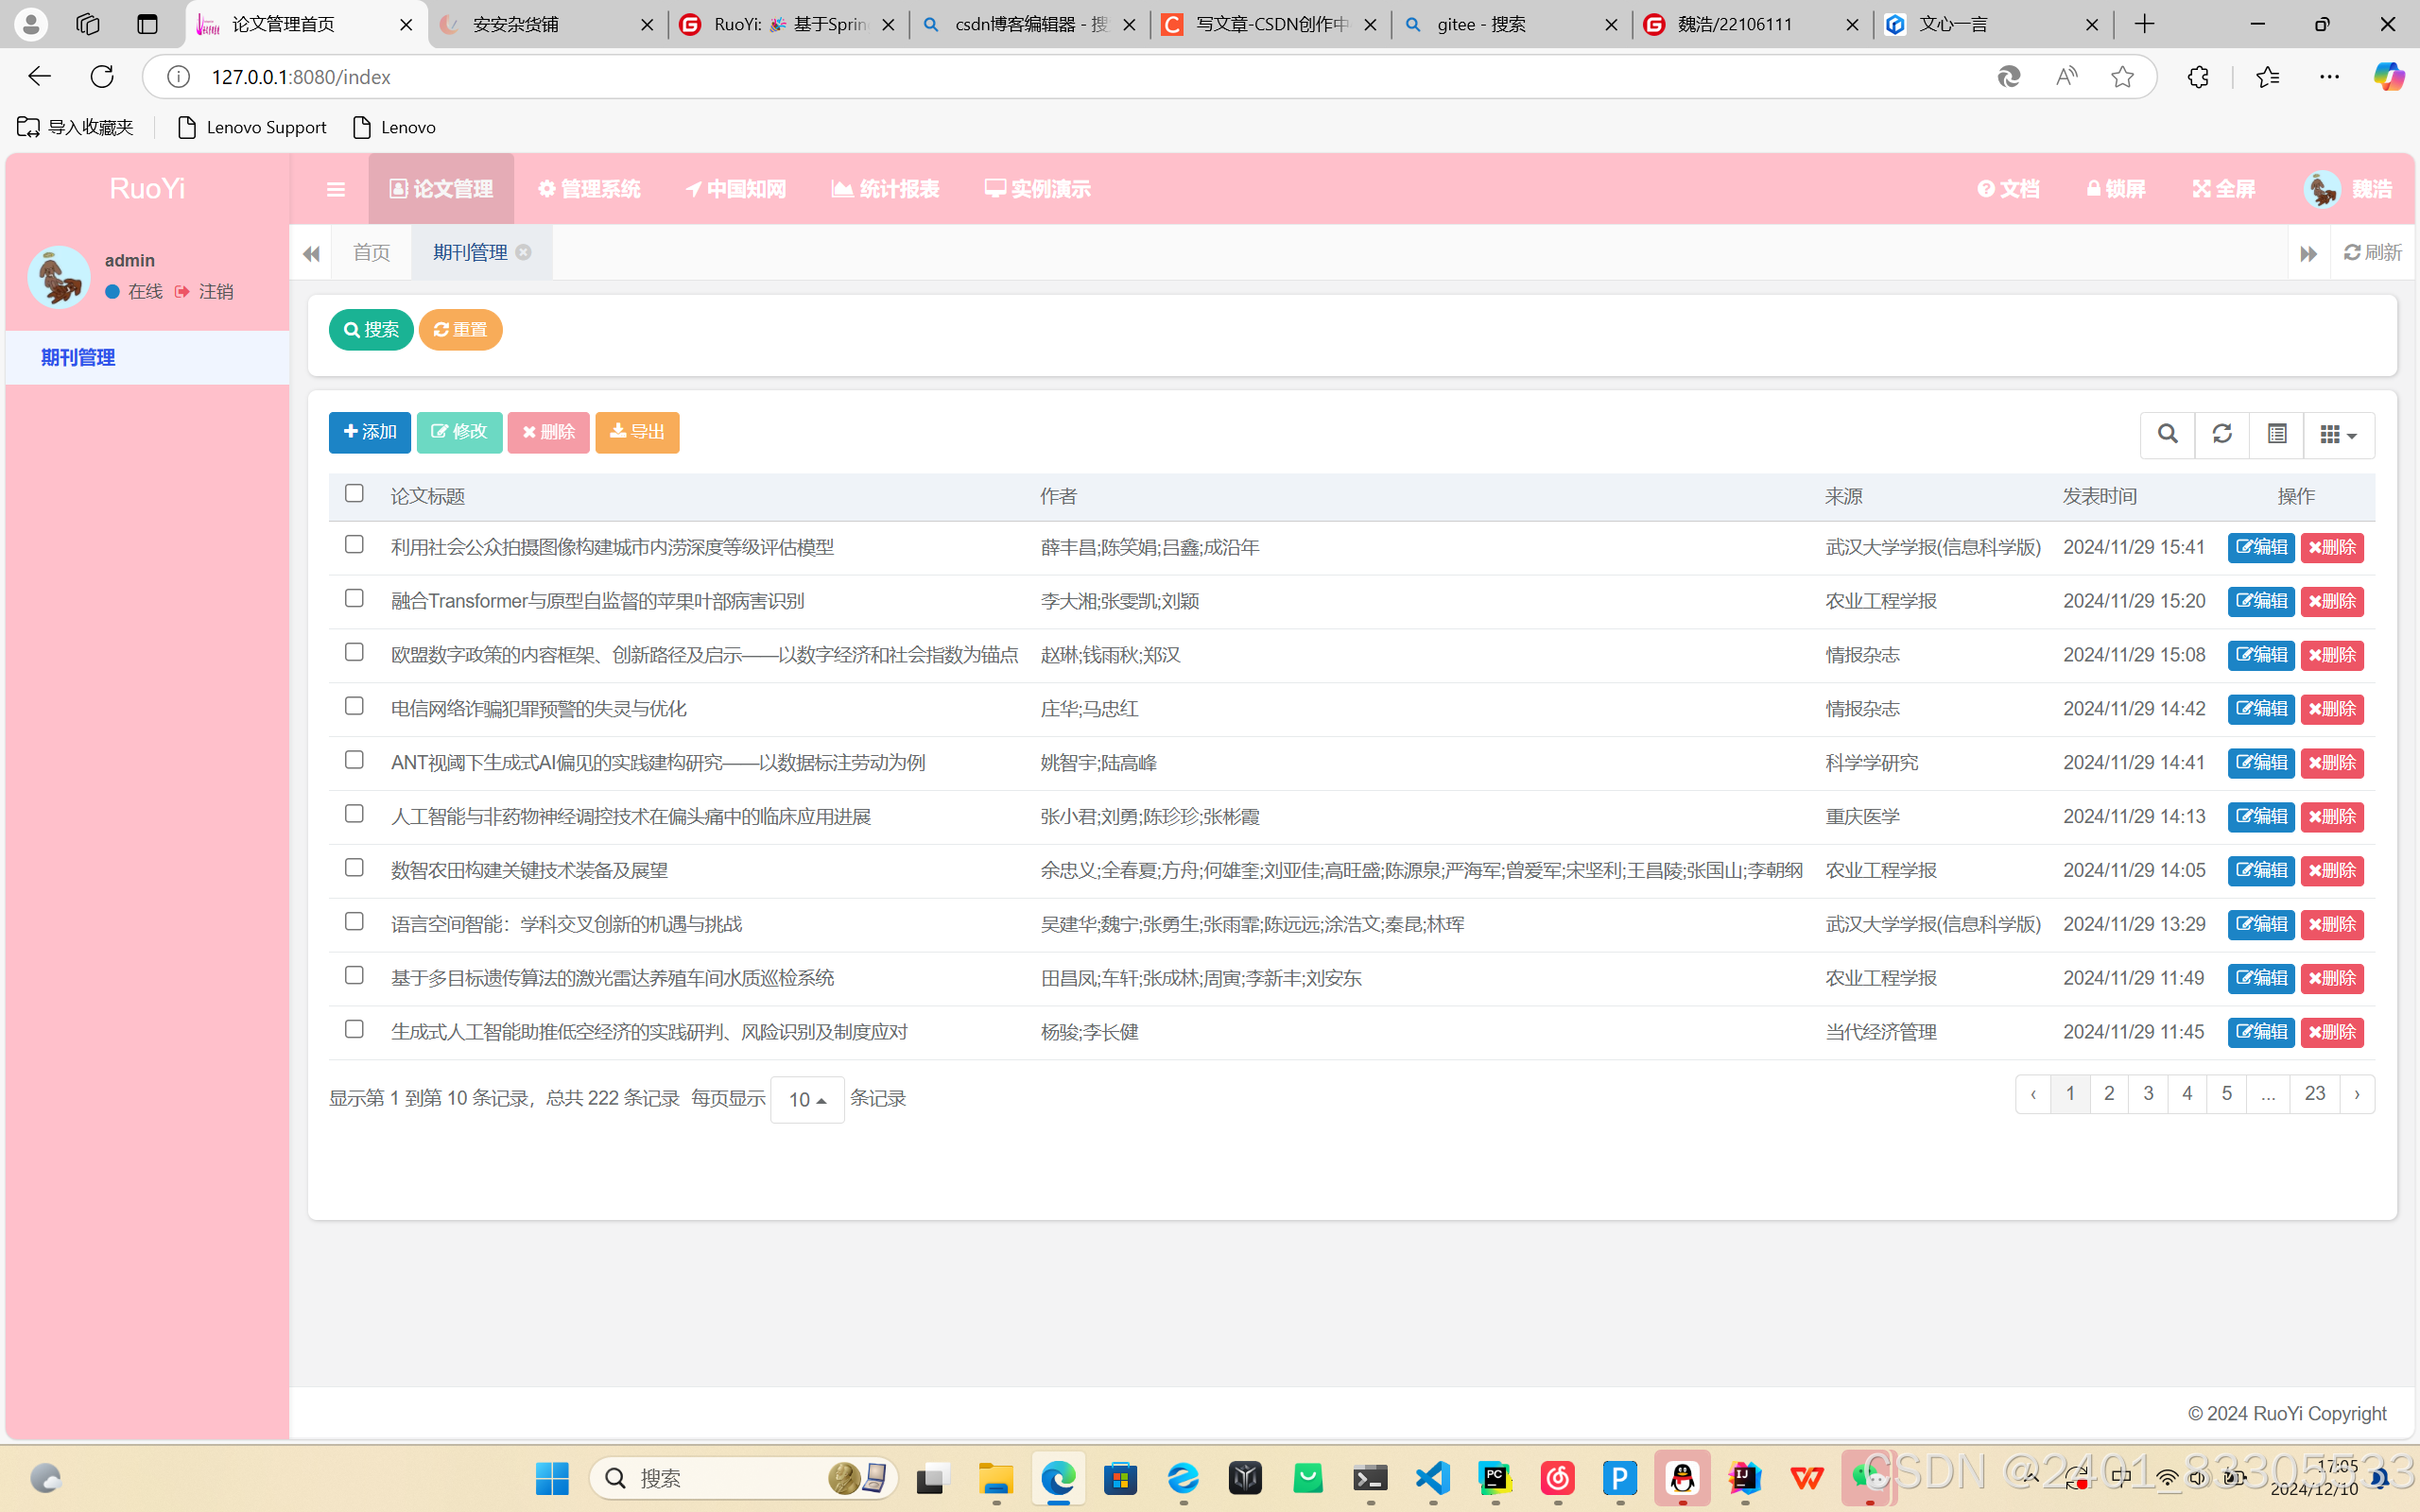
Task: Open VS Code from the taskbar
Action: point(1433,1478)
